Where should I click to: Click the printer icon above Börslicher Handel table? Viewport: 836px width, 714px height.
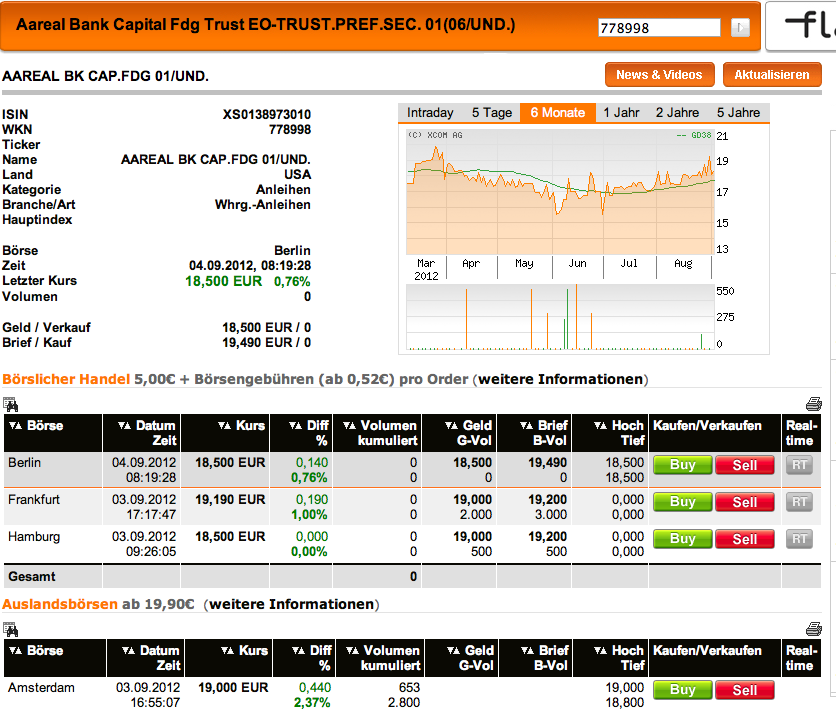click(814, 404)
